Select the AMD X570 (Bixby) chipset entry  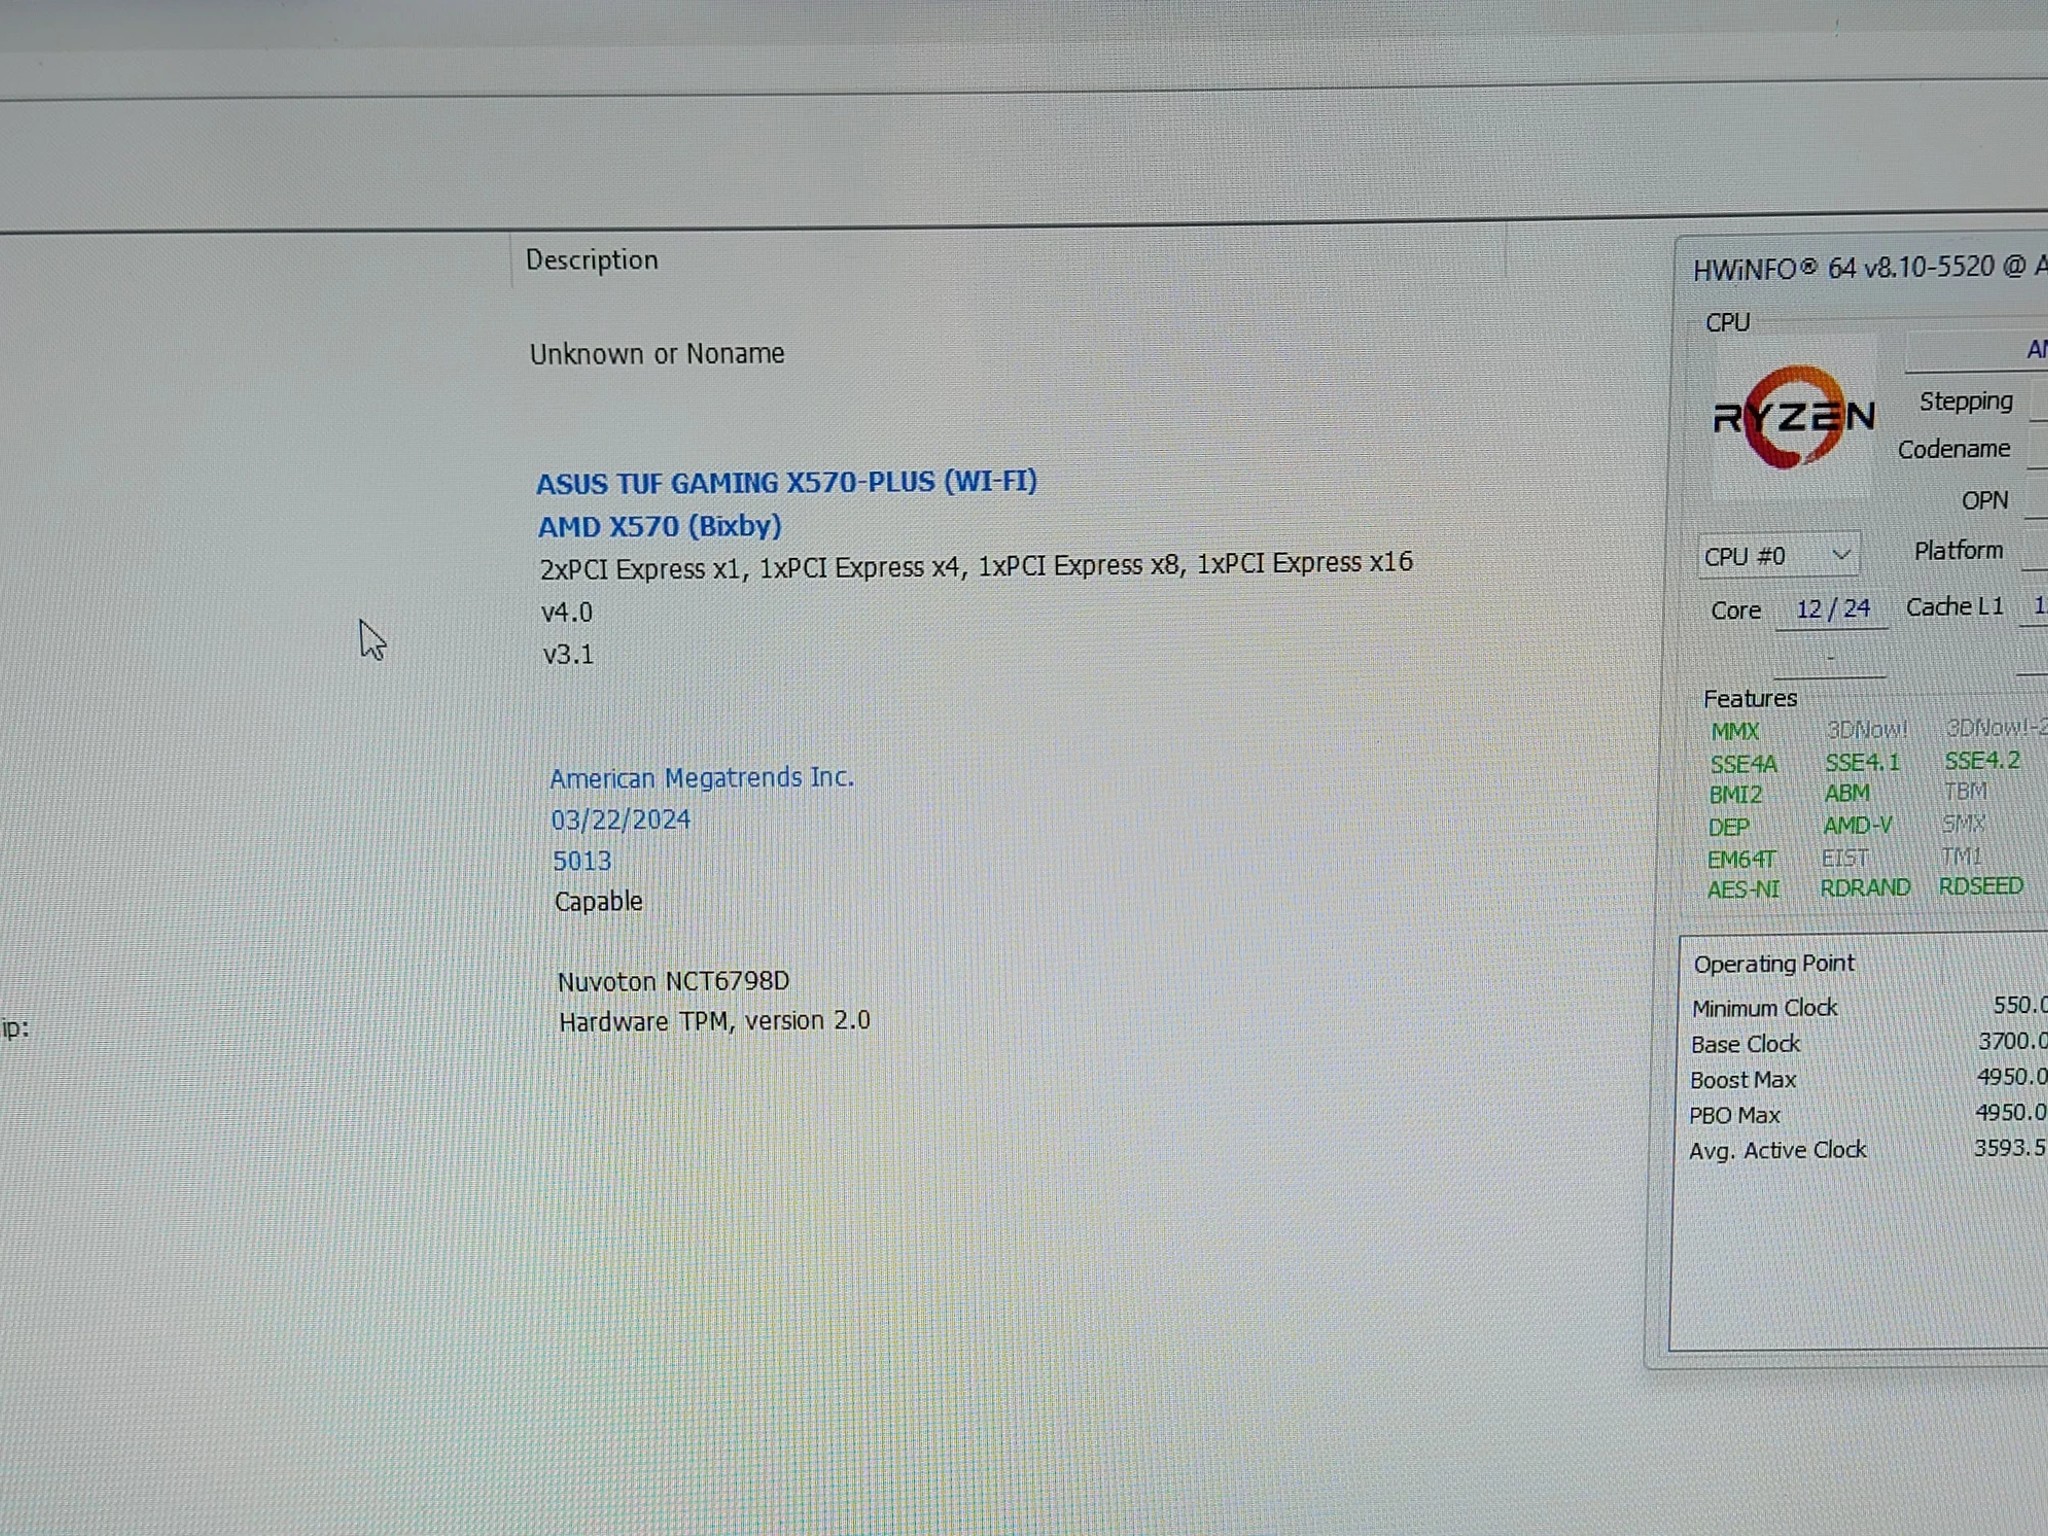tap(660, 526)
